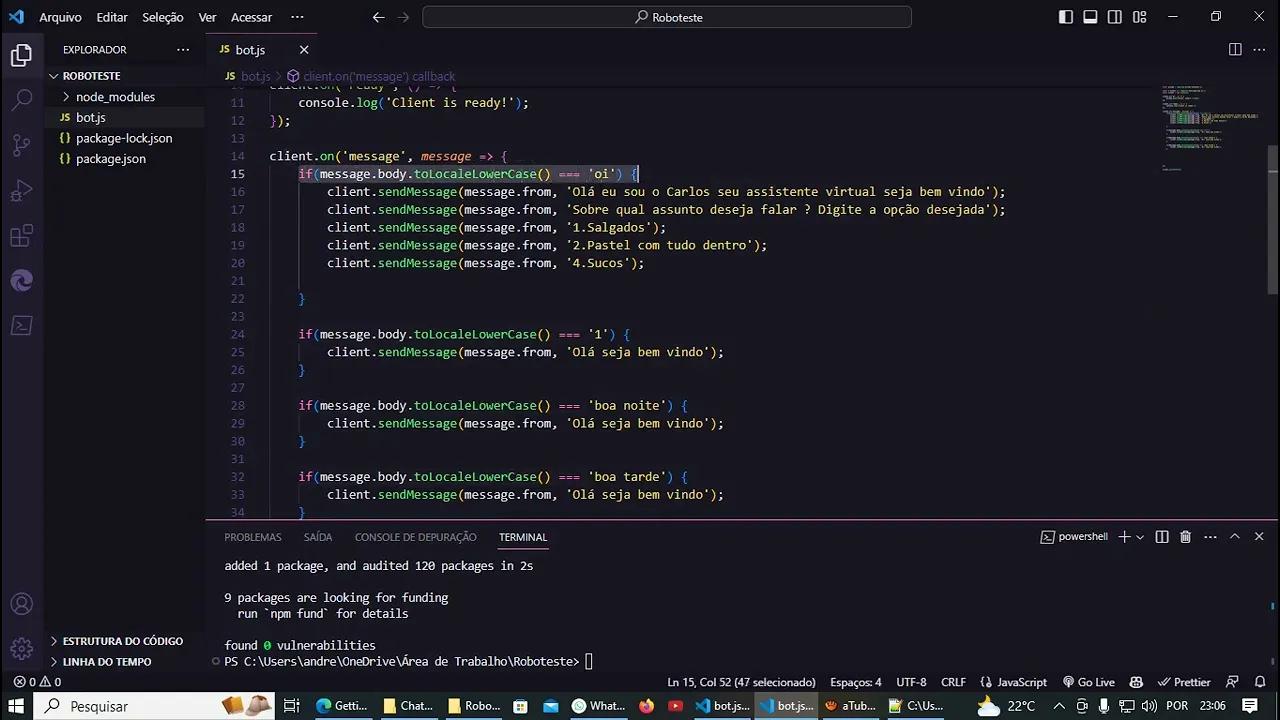Open the Search view in activity bar
The width and height of the screenshot is (1280, 720).
point(21,100)
